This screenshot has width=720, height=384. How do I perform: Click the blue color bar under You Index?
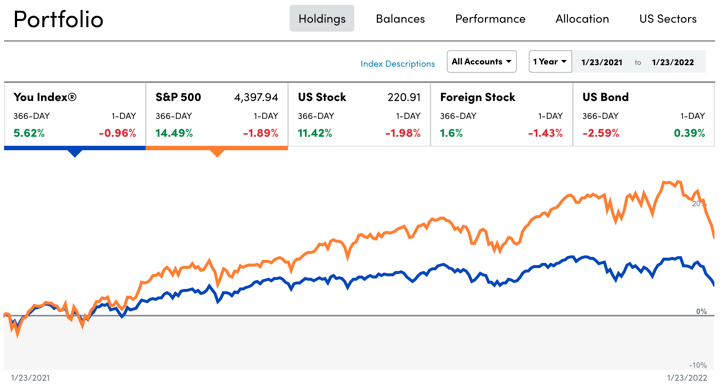[x=75, y=148]
